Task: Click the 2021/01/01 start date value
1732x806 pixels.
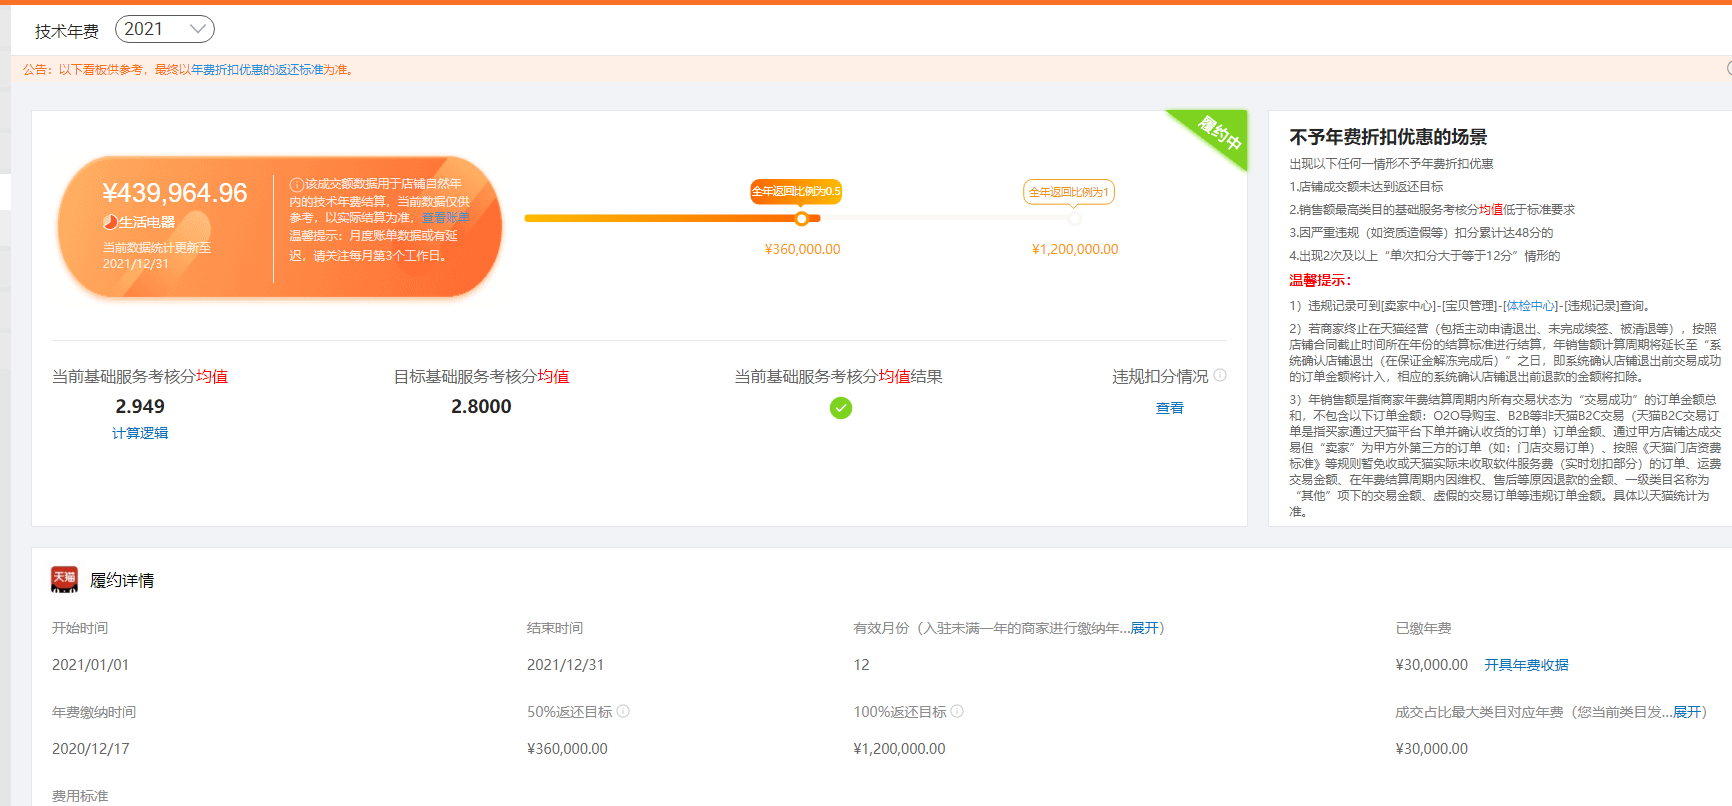Action: (90, 665)
